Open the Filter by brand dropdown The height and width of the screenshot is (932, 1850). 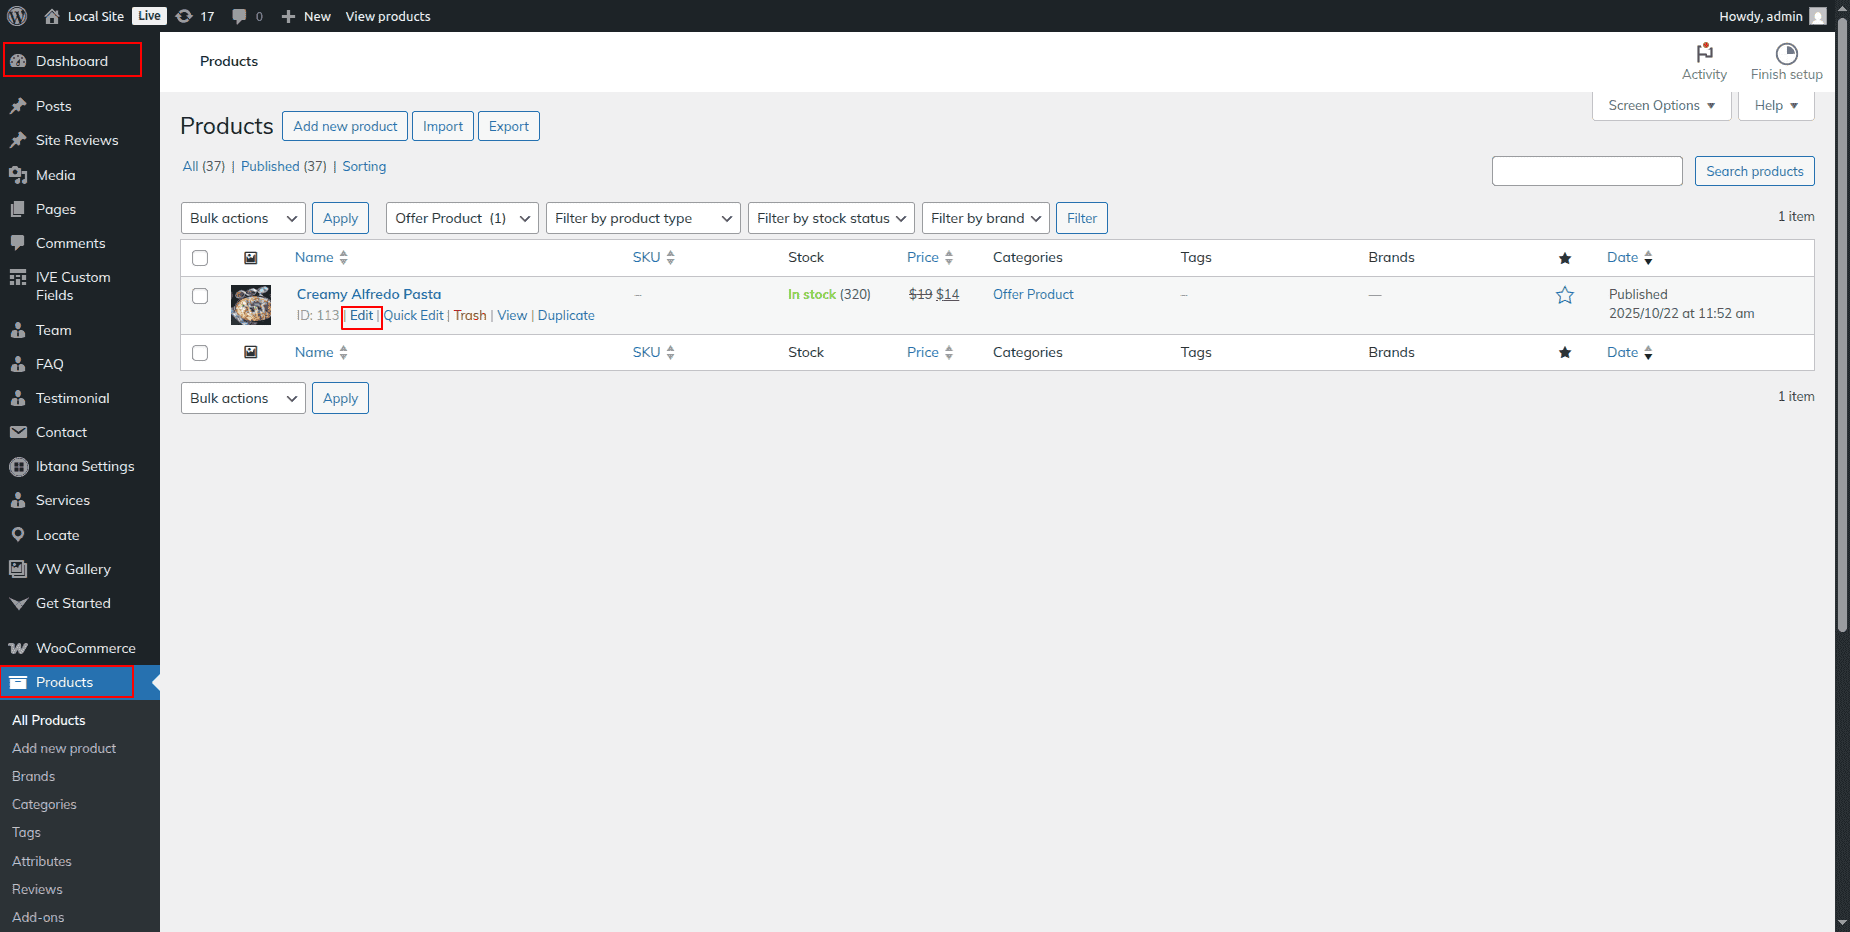[x=985, y=218]
